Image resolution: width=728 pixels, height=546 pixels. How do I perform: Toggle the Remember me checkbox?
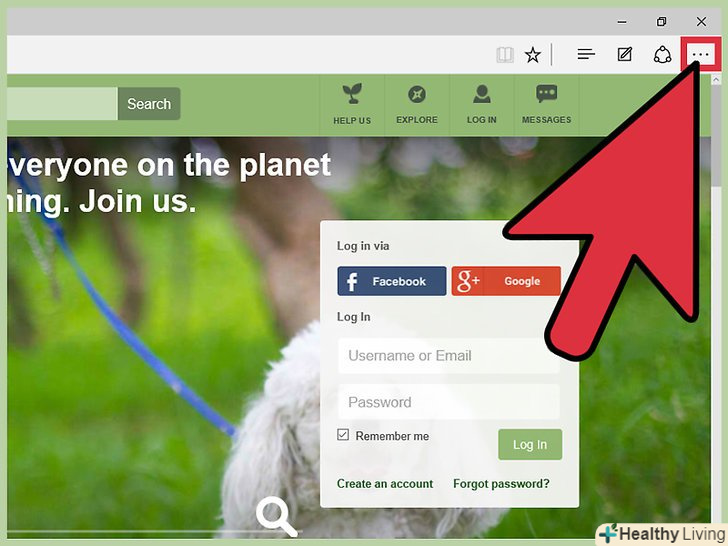click(x=343, y=435)
